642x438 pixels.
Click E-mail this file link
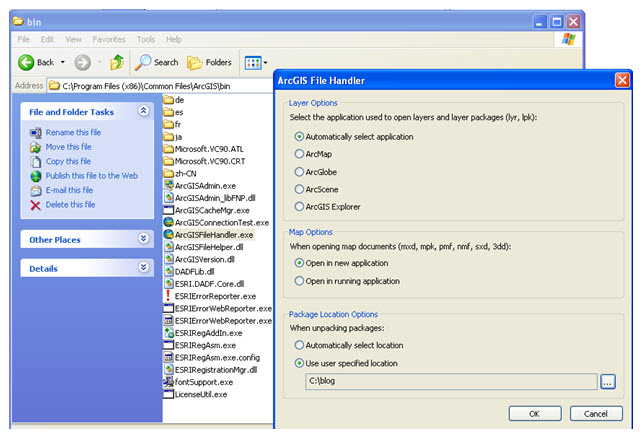(x=69, y=190)
